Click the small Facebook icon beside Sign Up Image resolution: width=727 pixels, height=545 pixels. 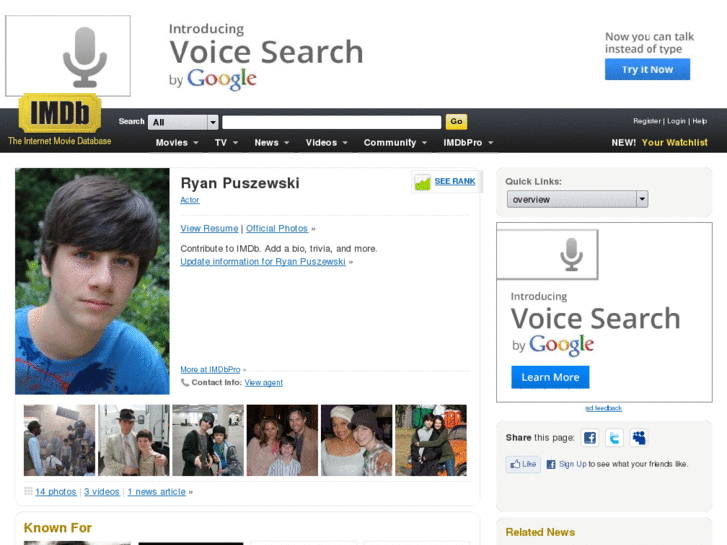(x=551, y=464)
